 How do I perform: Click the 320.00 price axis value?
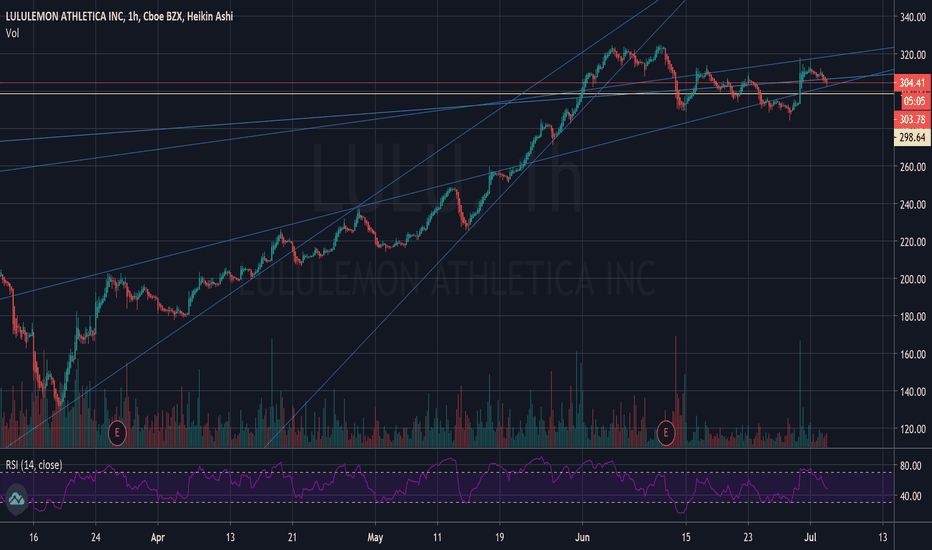coord(912,55)
